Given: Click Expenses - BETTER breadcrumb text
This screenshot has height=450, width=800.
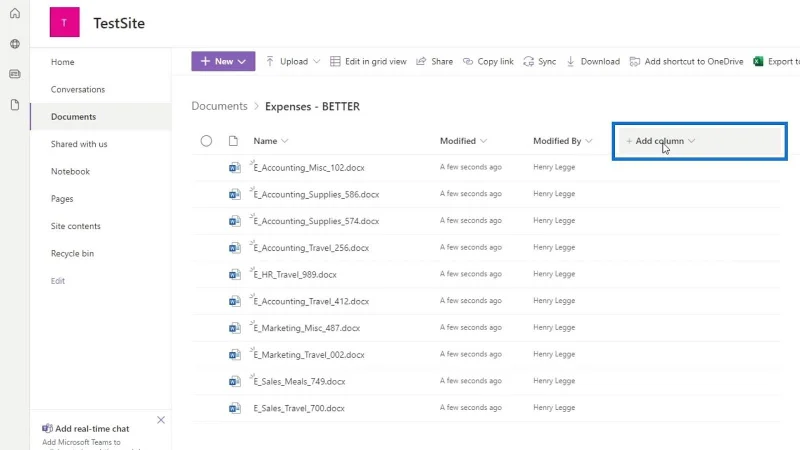Looking at the screenshot, I should [x=312, y=106].
